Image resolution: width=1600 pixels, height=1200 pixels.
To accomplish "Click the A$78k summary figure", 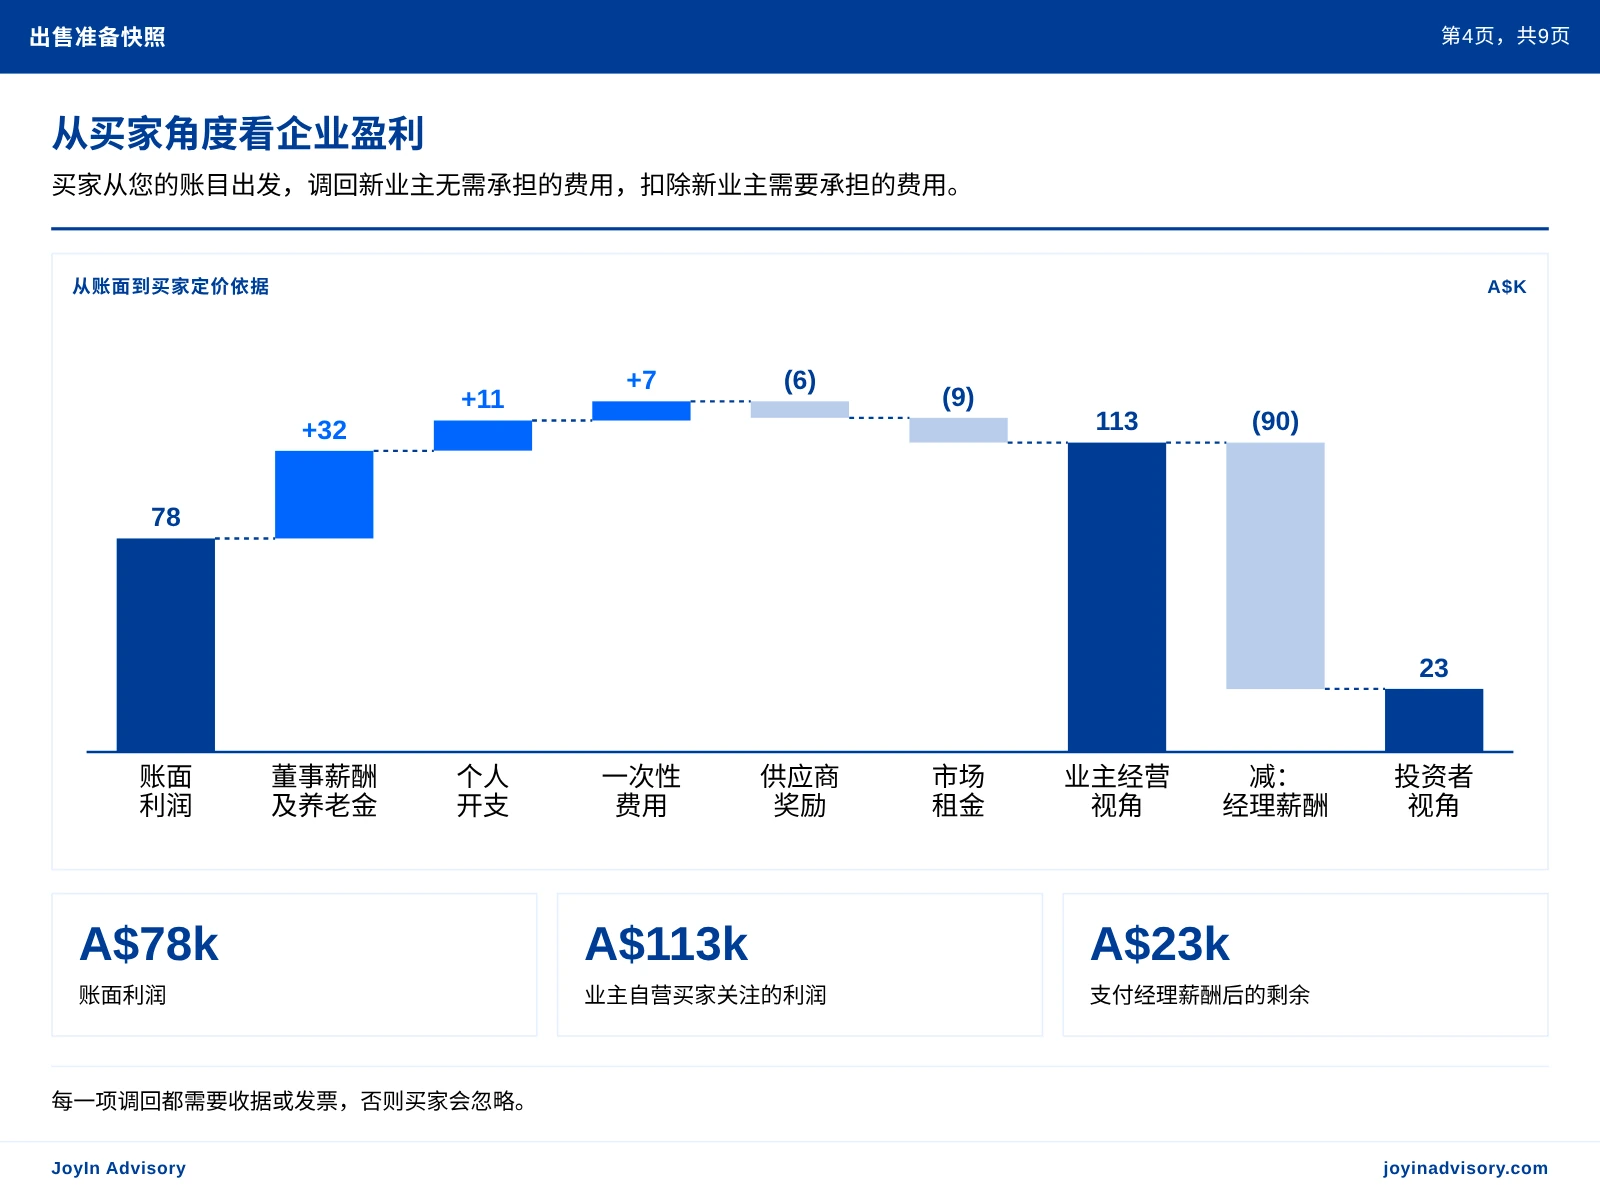I will tap(149, 945).
